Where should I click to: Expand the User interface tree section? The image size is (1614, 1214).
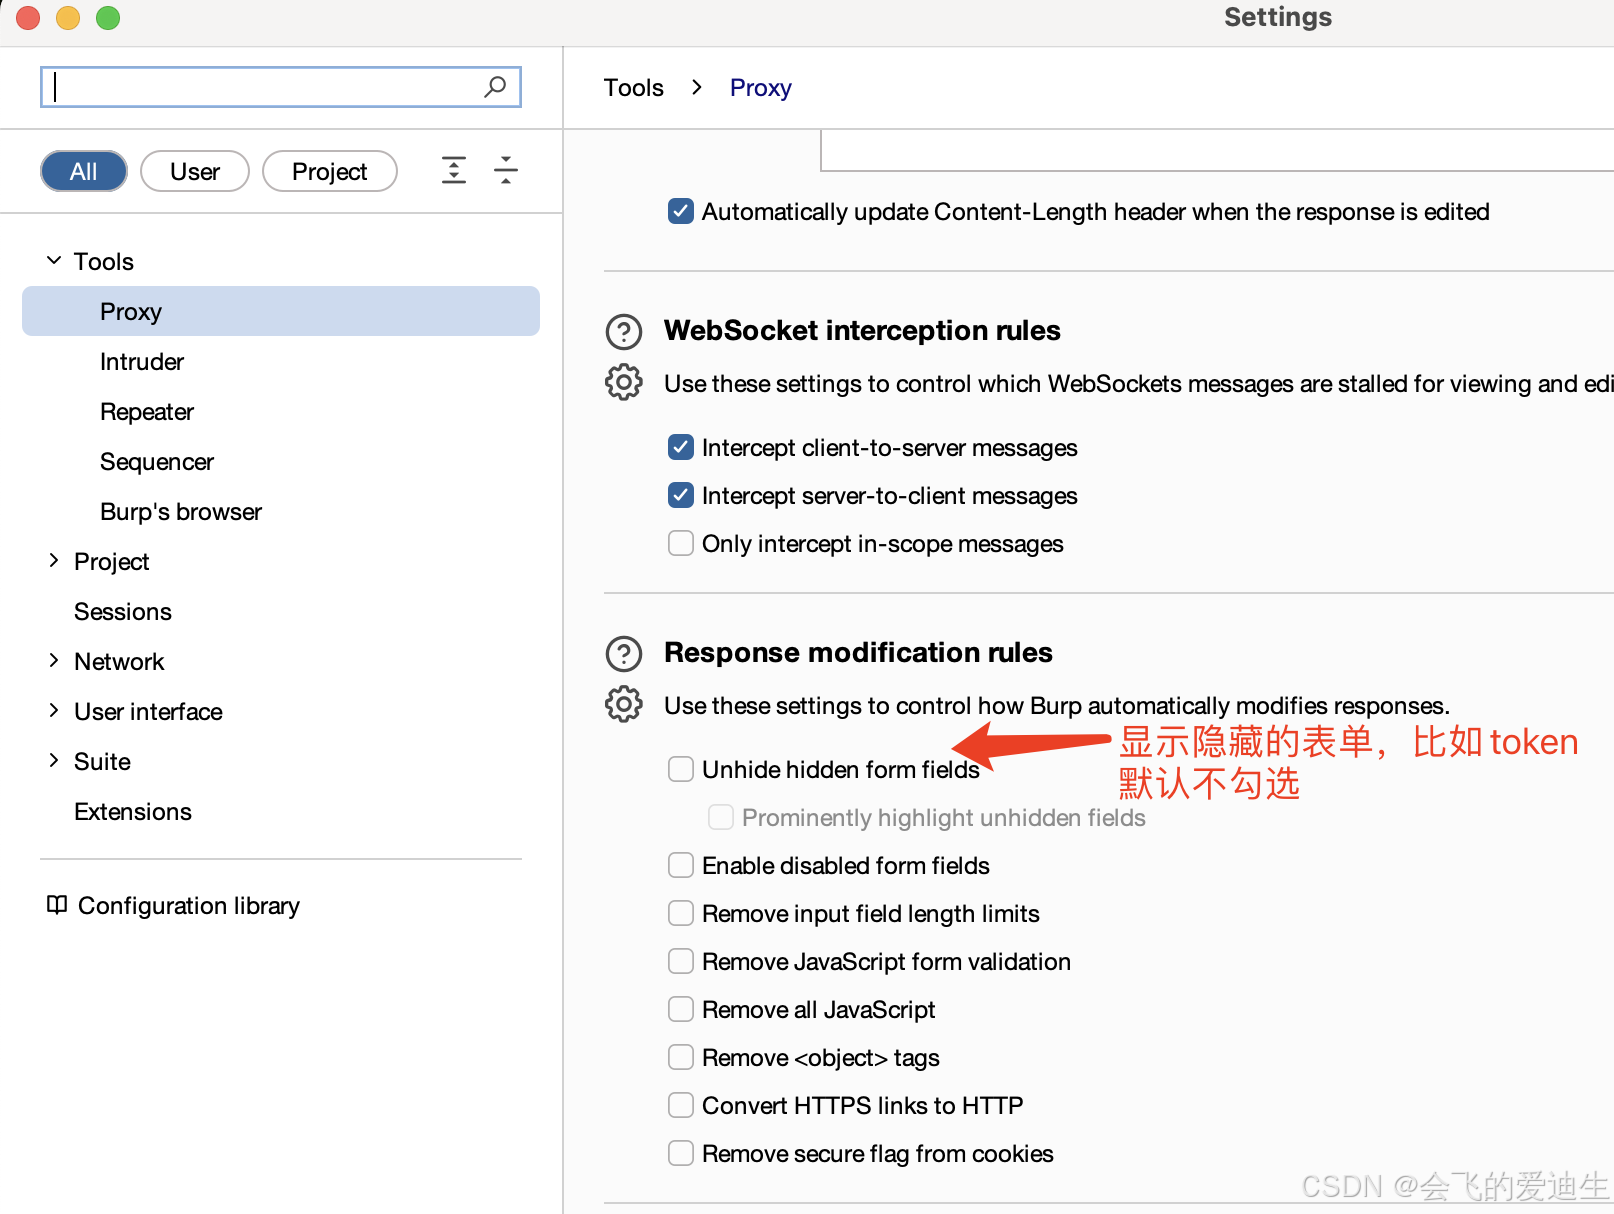54,711
